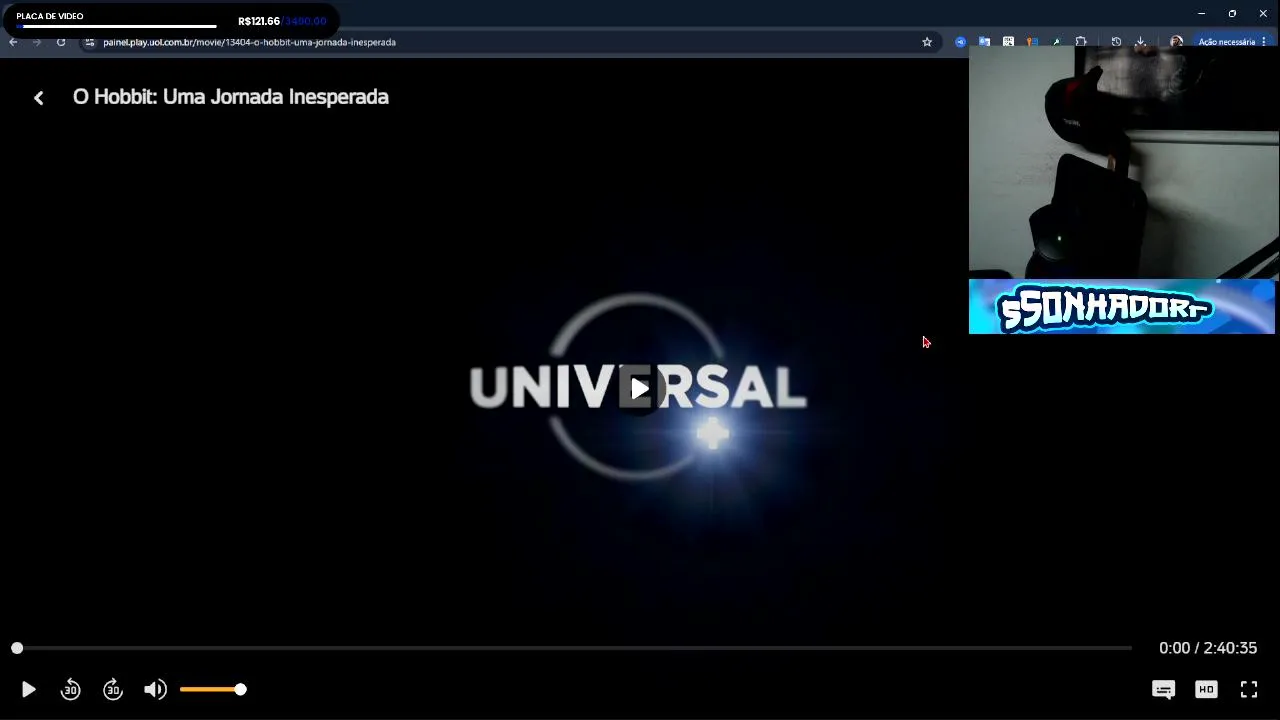Open the extensions puzzle-piece menu
The width and height of the screenshot is (1280, 720).
[x=1081, y=42]
